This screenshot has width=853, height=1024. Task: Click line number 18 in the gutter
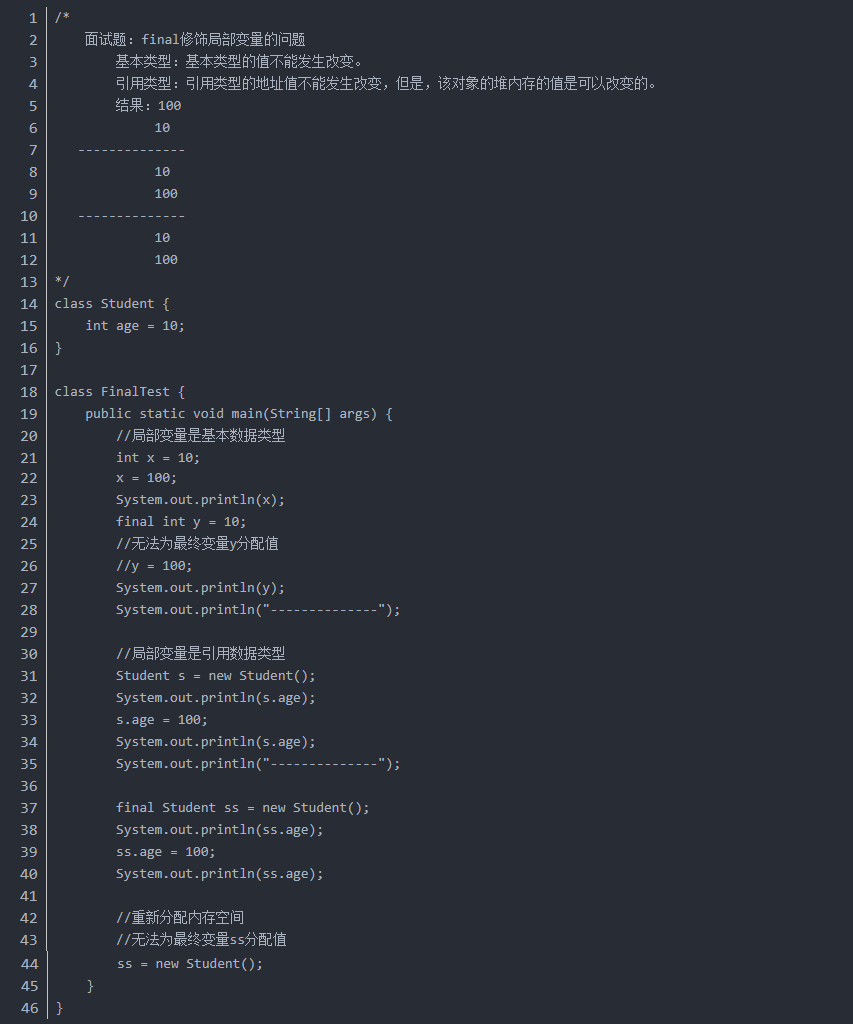pos(29,392)
